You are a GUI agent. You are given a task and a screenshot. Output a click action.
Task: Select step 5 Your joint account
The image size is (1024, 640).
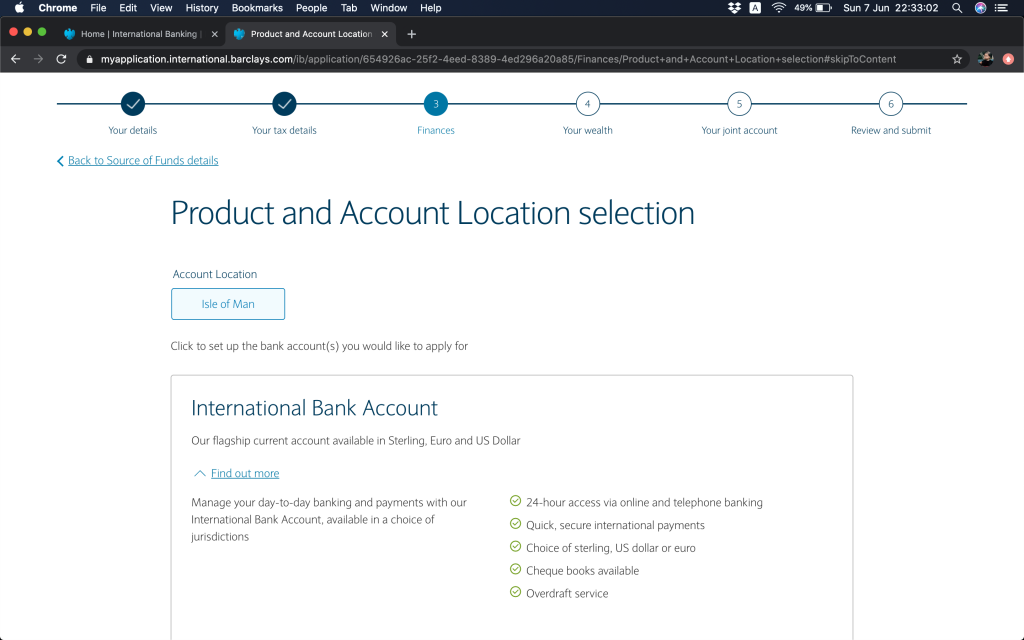tap(739, 104)
